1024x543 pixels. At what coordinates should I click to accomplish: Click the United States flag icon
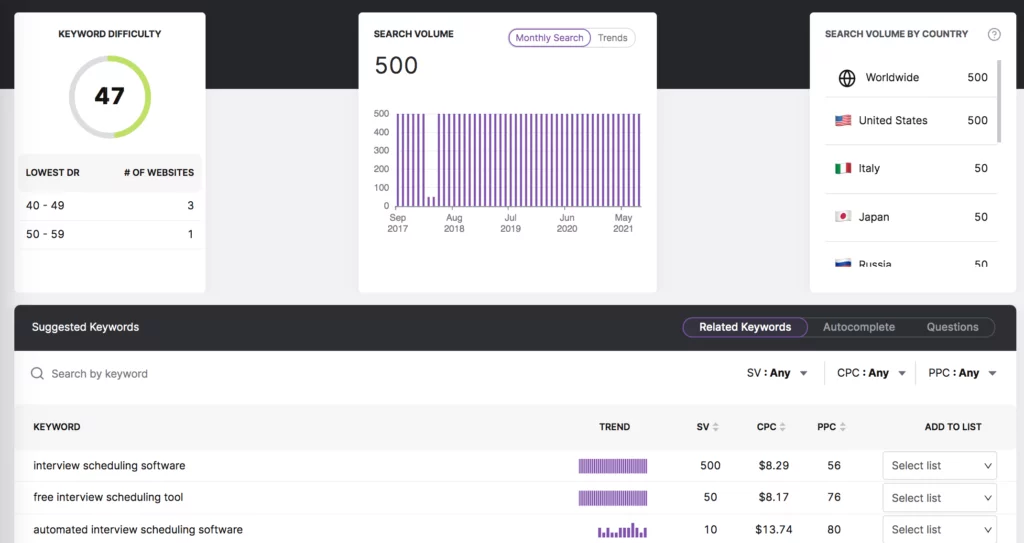(843, 121)
